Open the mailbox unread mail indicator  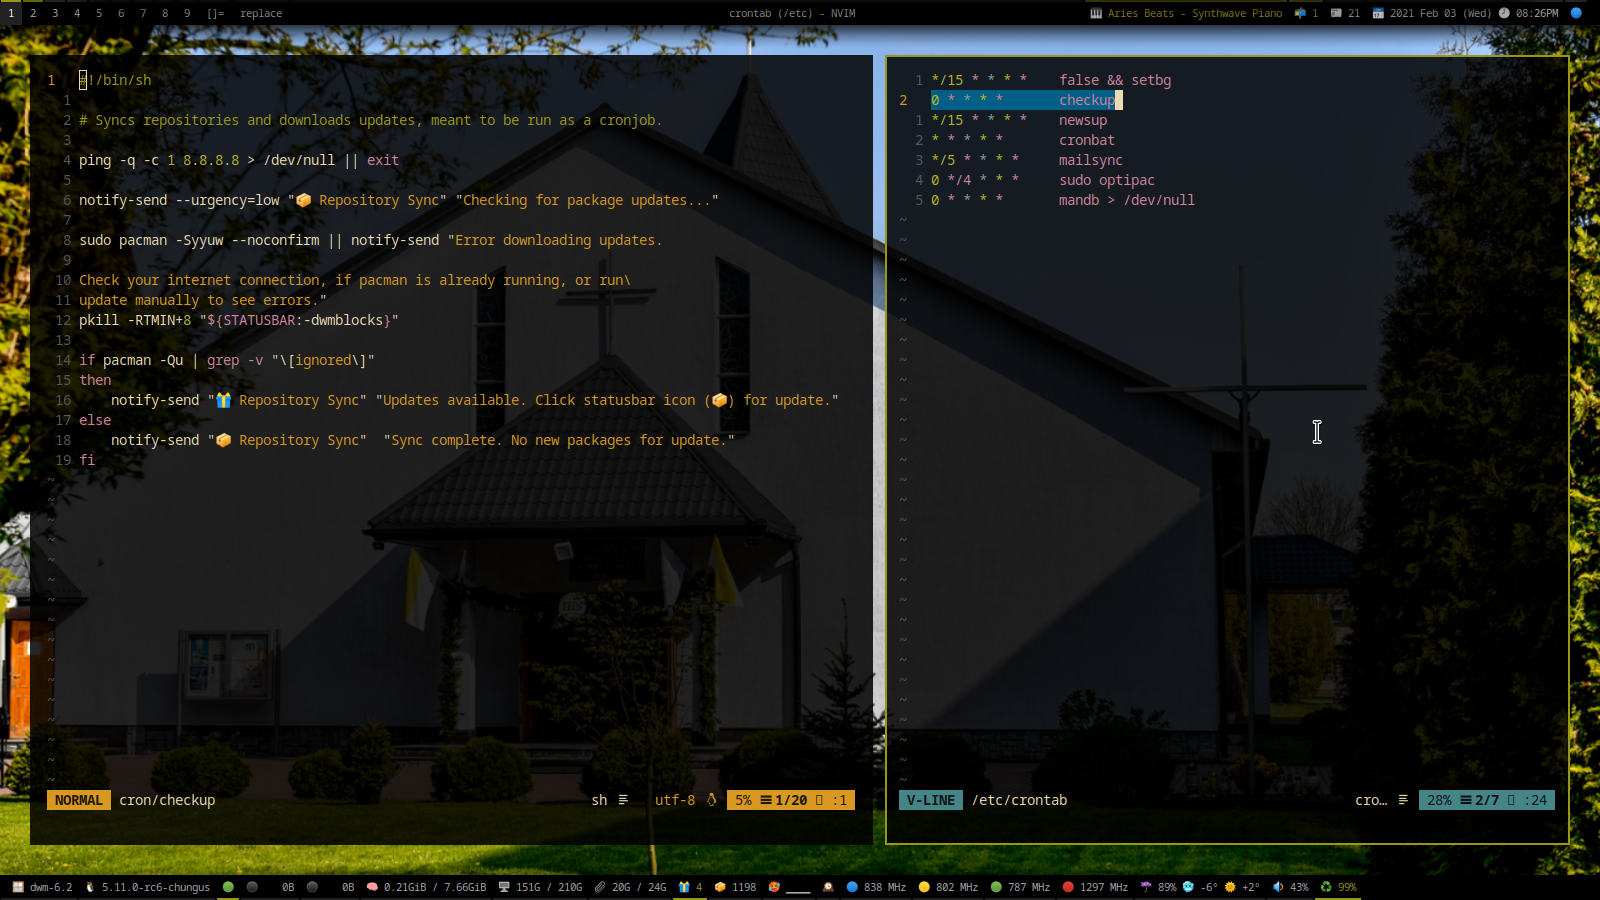pyautogui.click(x=1300, y=13)
